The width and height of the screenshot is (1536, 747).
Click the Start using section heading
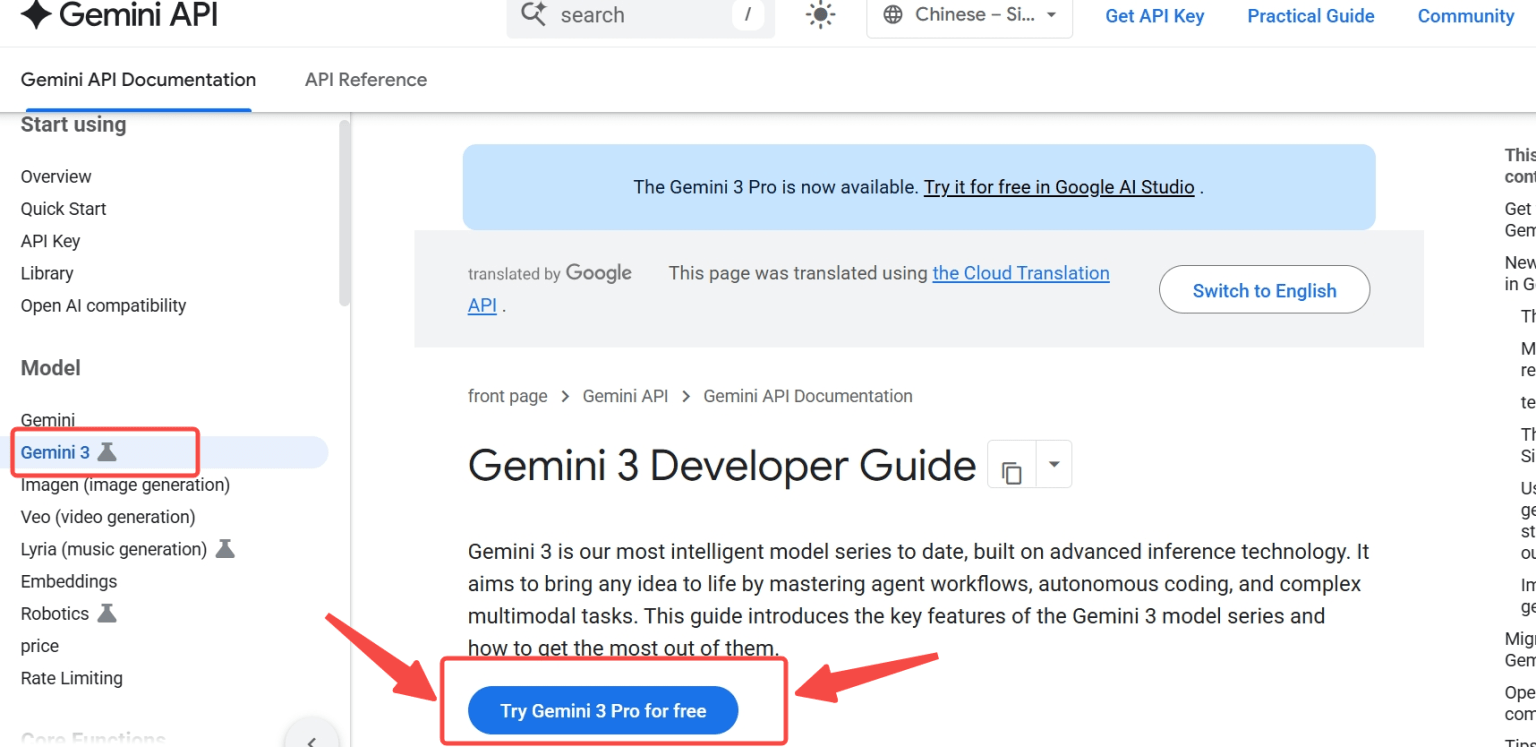pyautogui.click(x=74, y=125)
